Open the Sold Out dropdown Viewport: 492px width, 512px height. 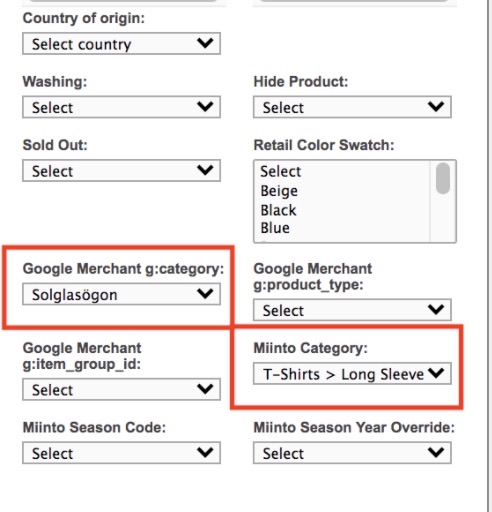pos(121,171)
